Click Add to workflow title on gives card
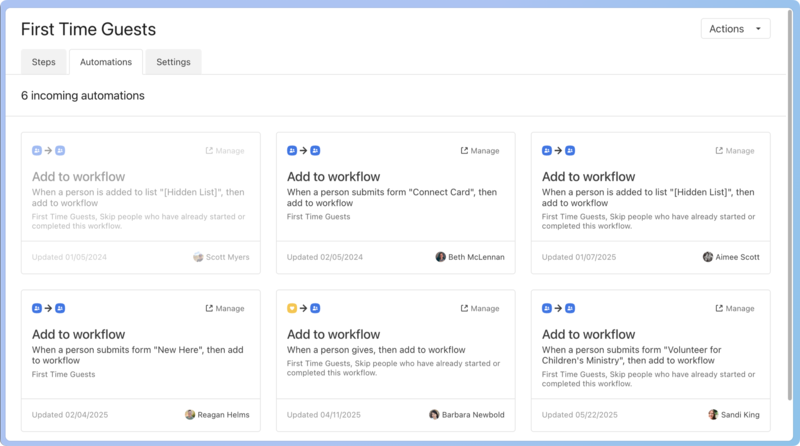 point(333,334)
